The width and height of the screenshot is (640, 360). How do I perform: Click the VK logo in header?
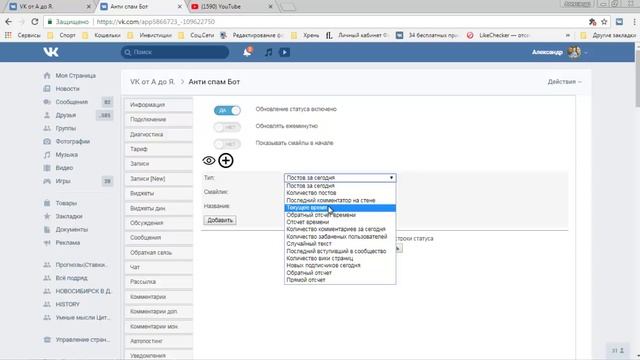[51, 52]
